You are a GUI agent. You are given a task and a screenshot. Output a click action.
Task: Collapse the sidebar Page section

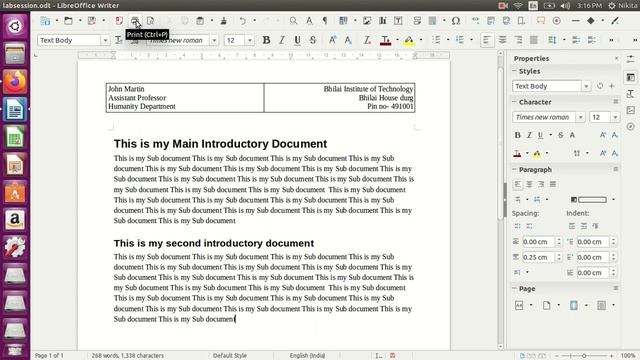(x=514, y=288)
